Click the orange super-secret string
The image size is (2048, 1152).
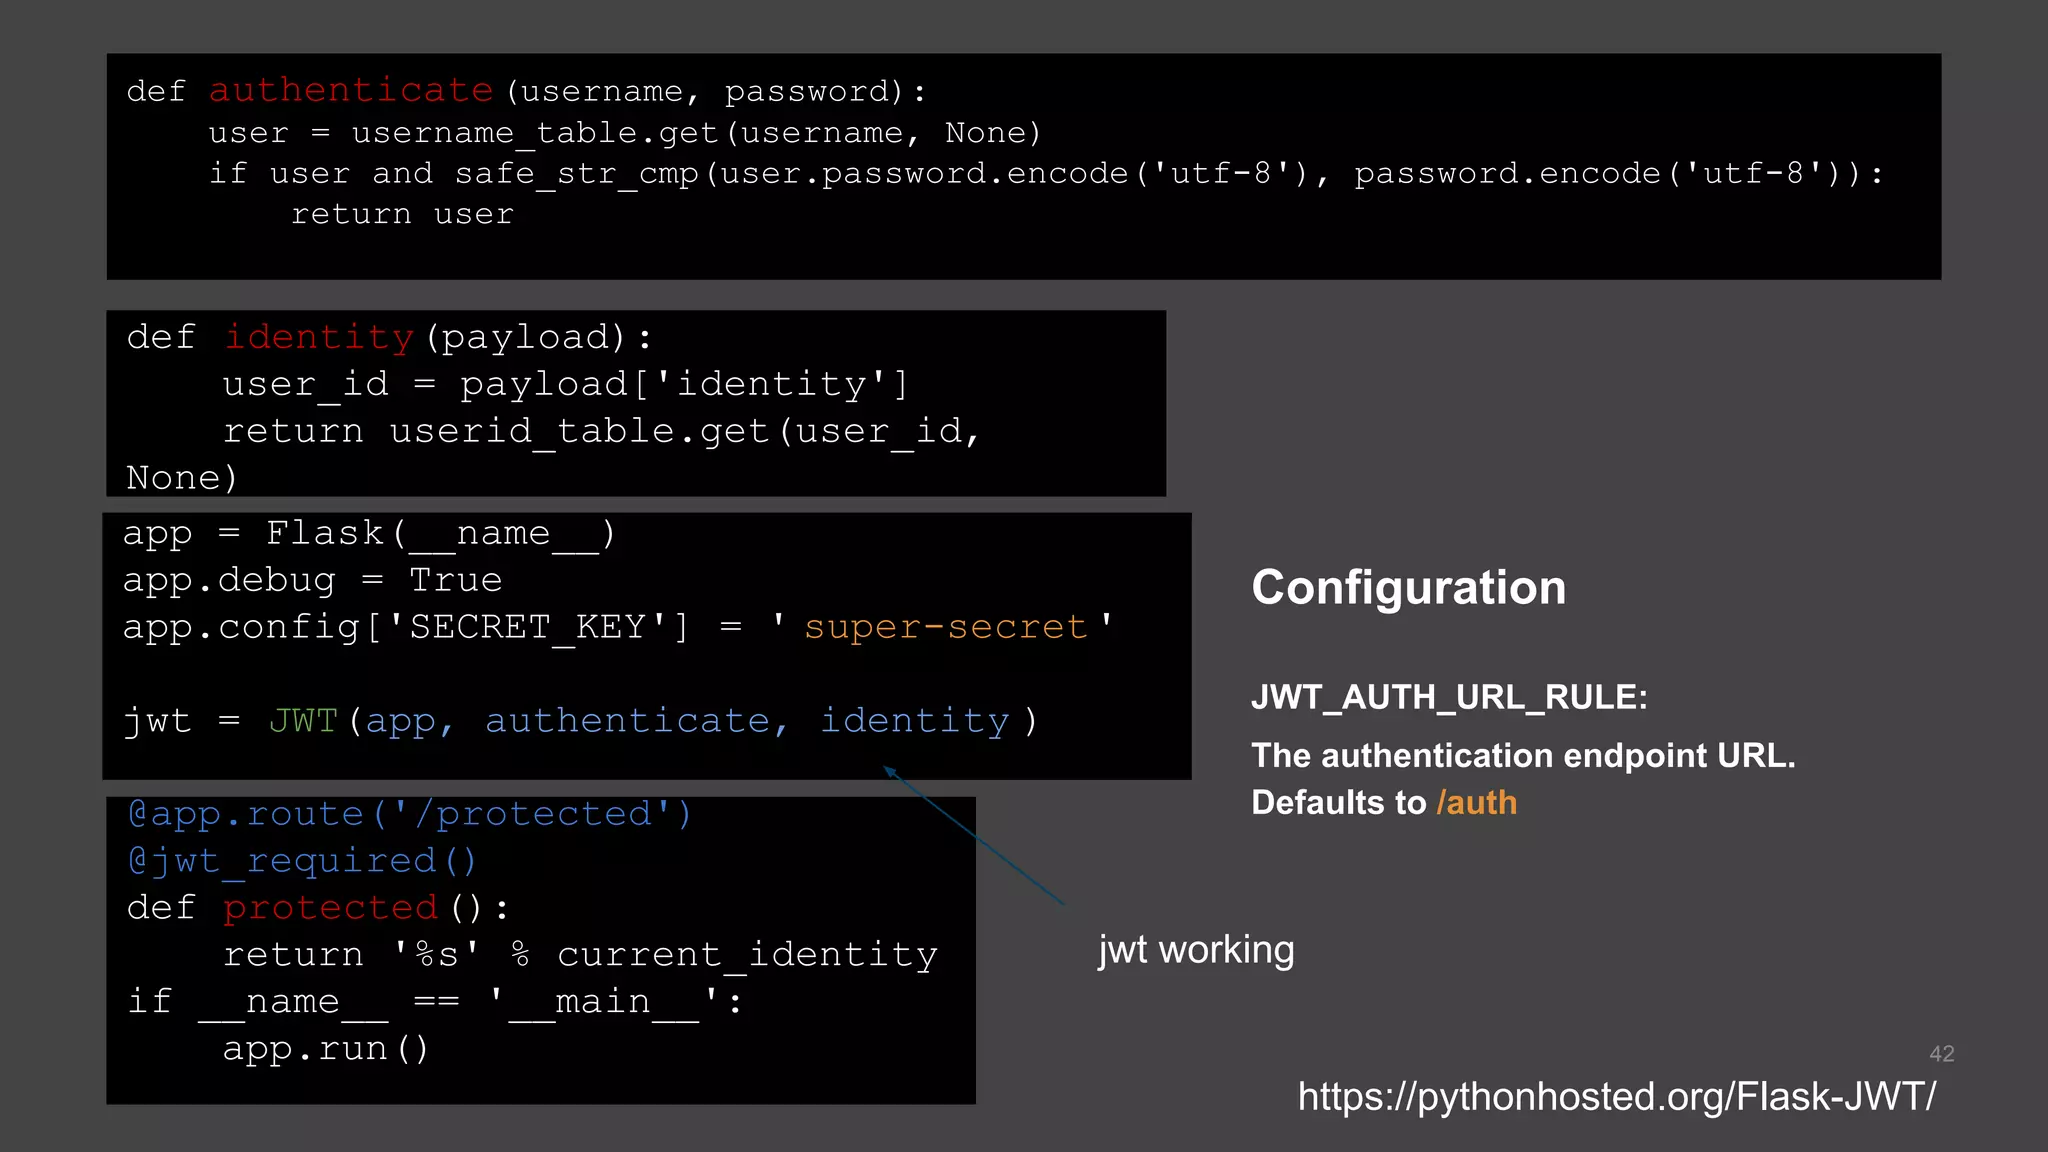pos(945,627)
